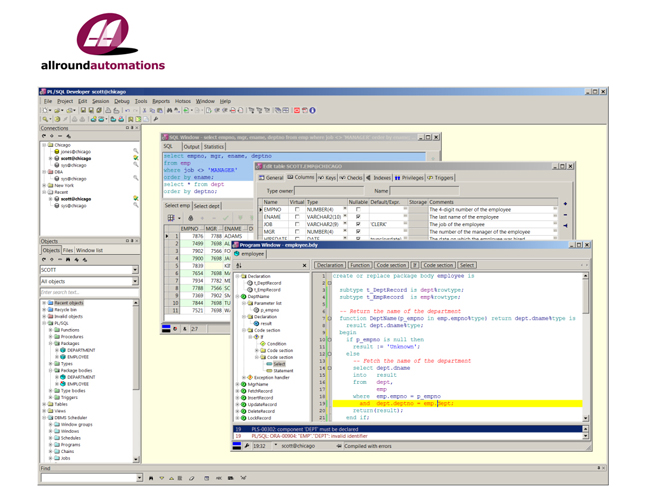Image resolution: width=650 pixels, height=493 pixels.
Task: Click the Function breadcrumb button
Action: pyautogui.click(x=359, y=265)
